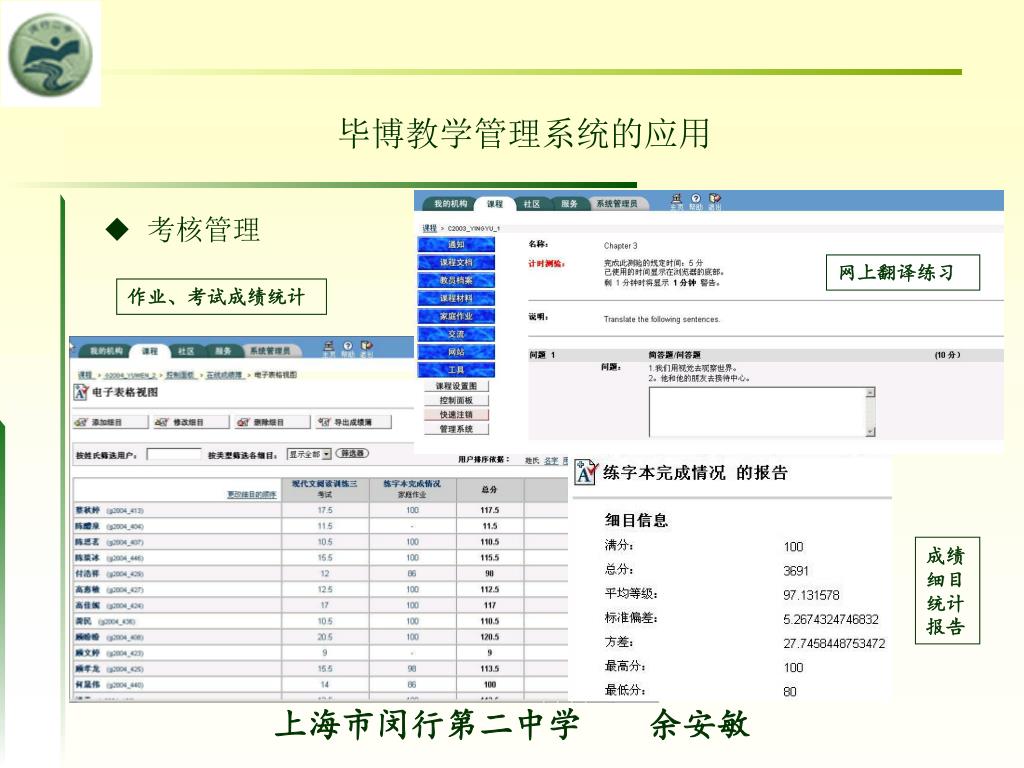The width and height of the screenshot is (1024, 768).
Task: Click Help icon in quiz window header
Action: pos(696,201)
